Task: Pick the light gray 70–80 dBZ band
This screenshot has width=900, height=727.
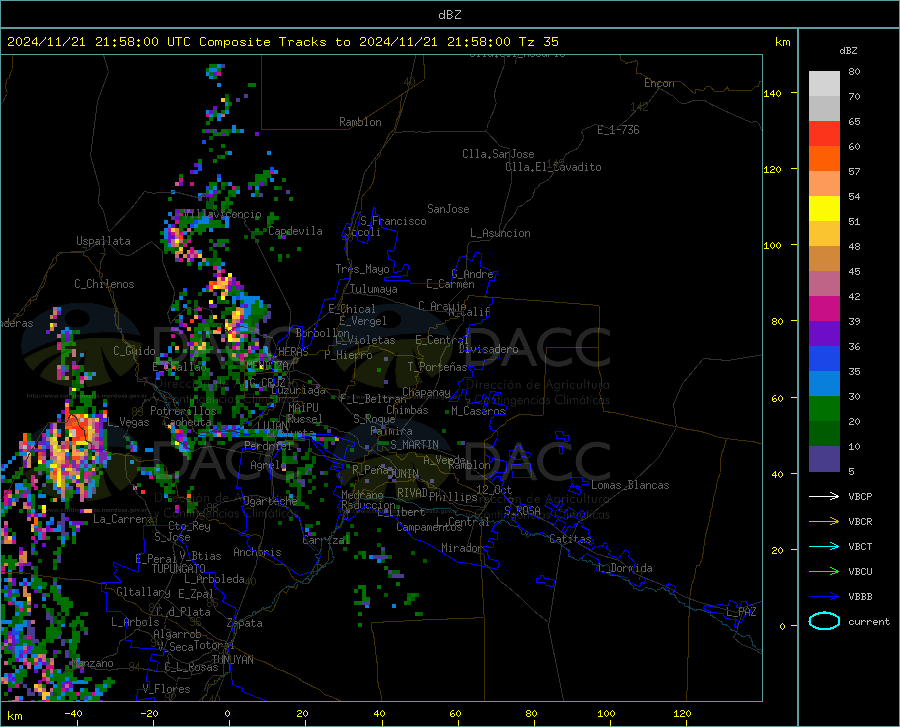Action: click(x=824, y=84)
